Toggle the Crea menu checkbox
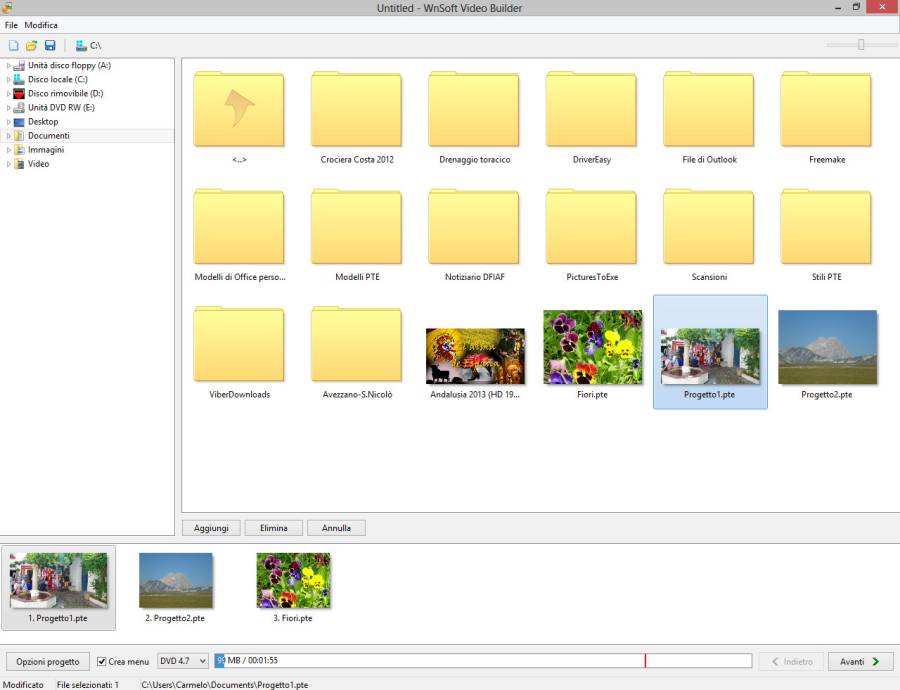Viewport: 900px width, 690px height. pyautogui.click(x=101, y=662)
